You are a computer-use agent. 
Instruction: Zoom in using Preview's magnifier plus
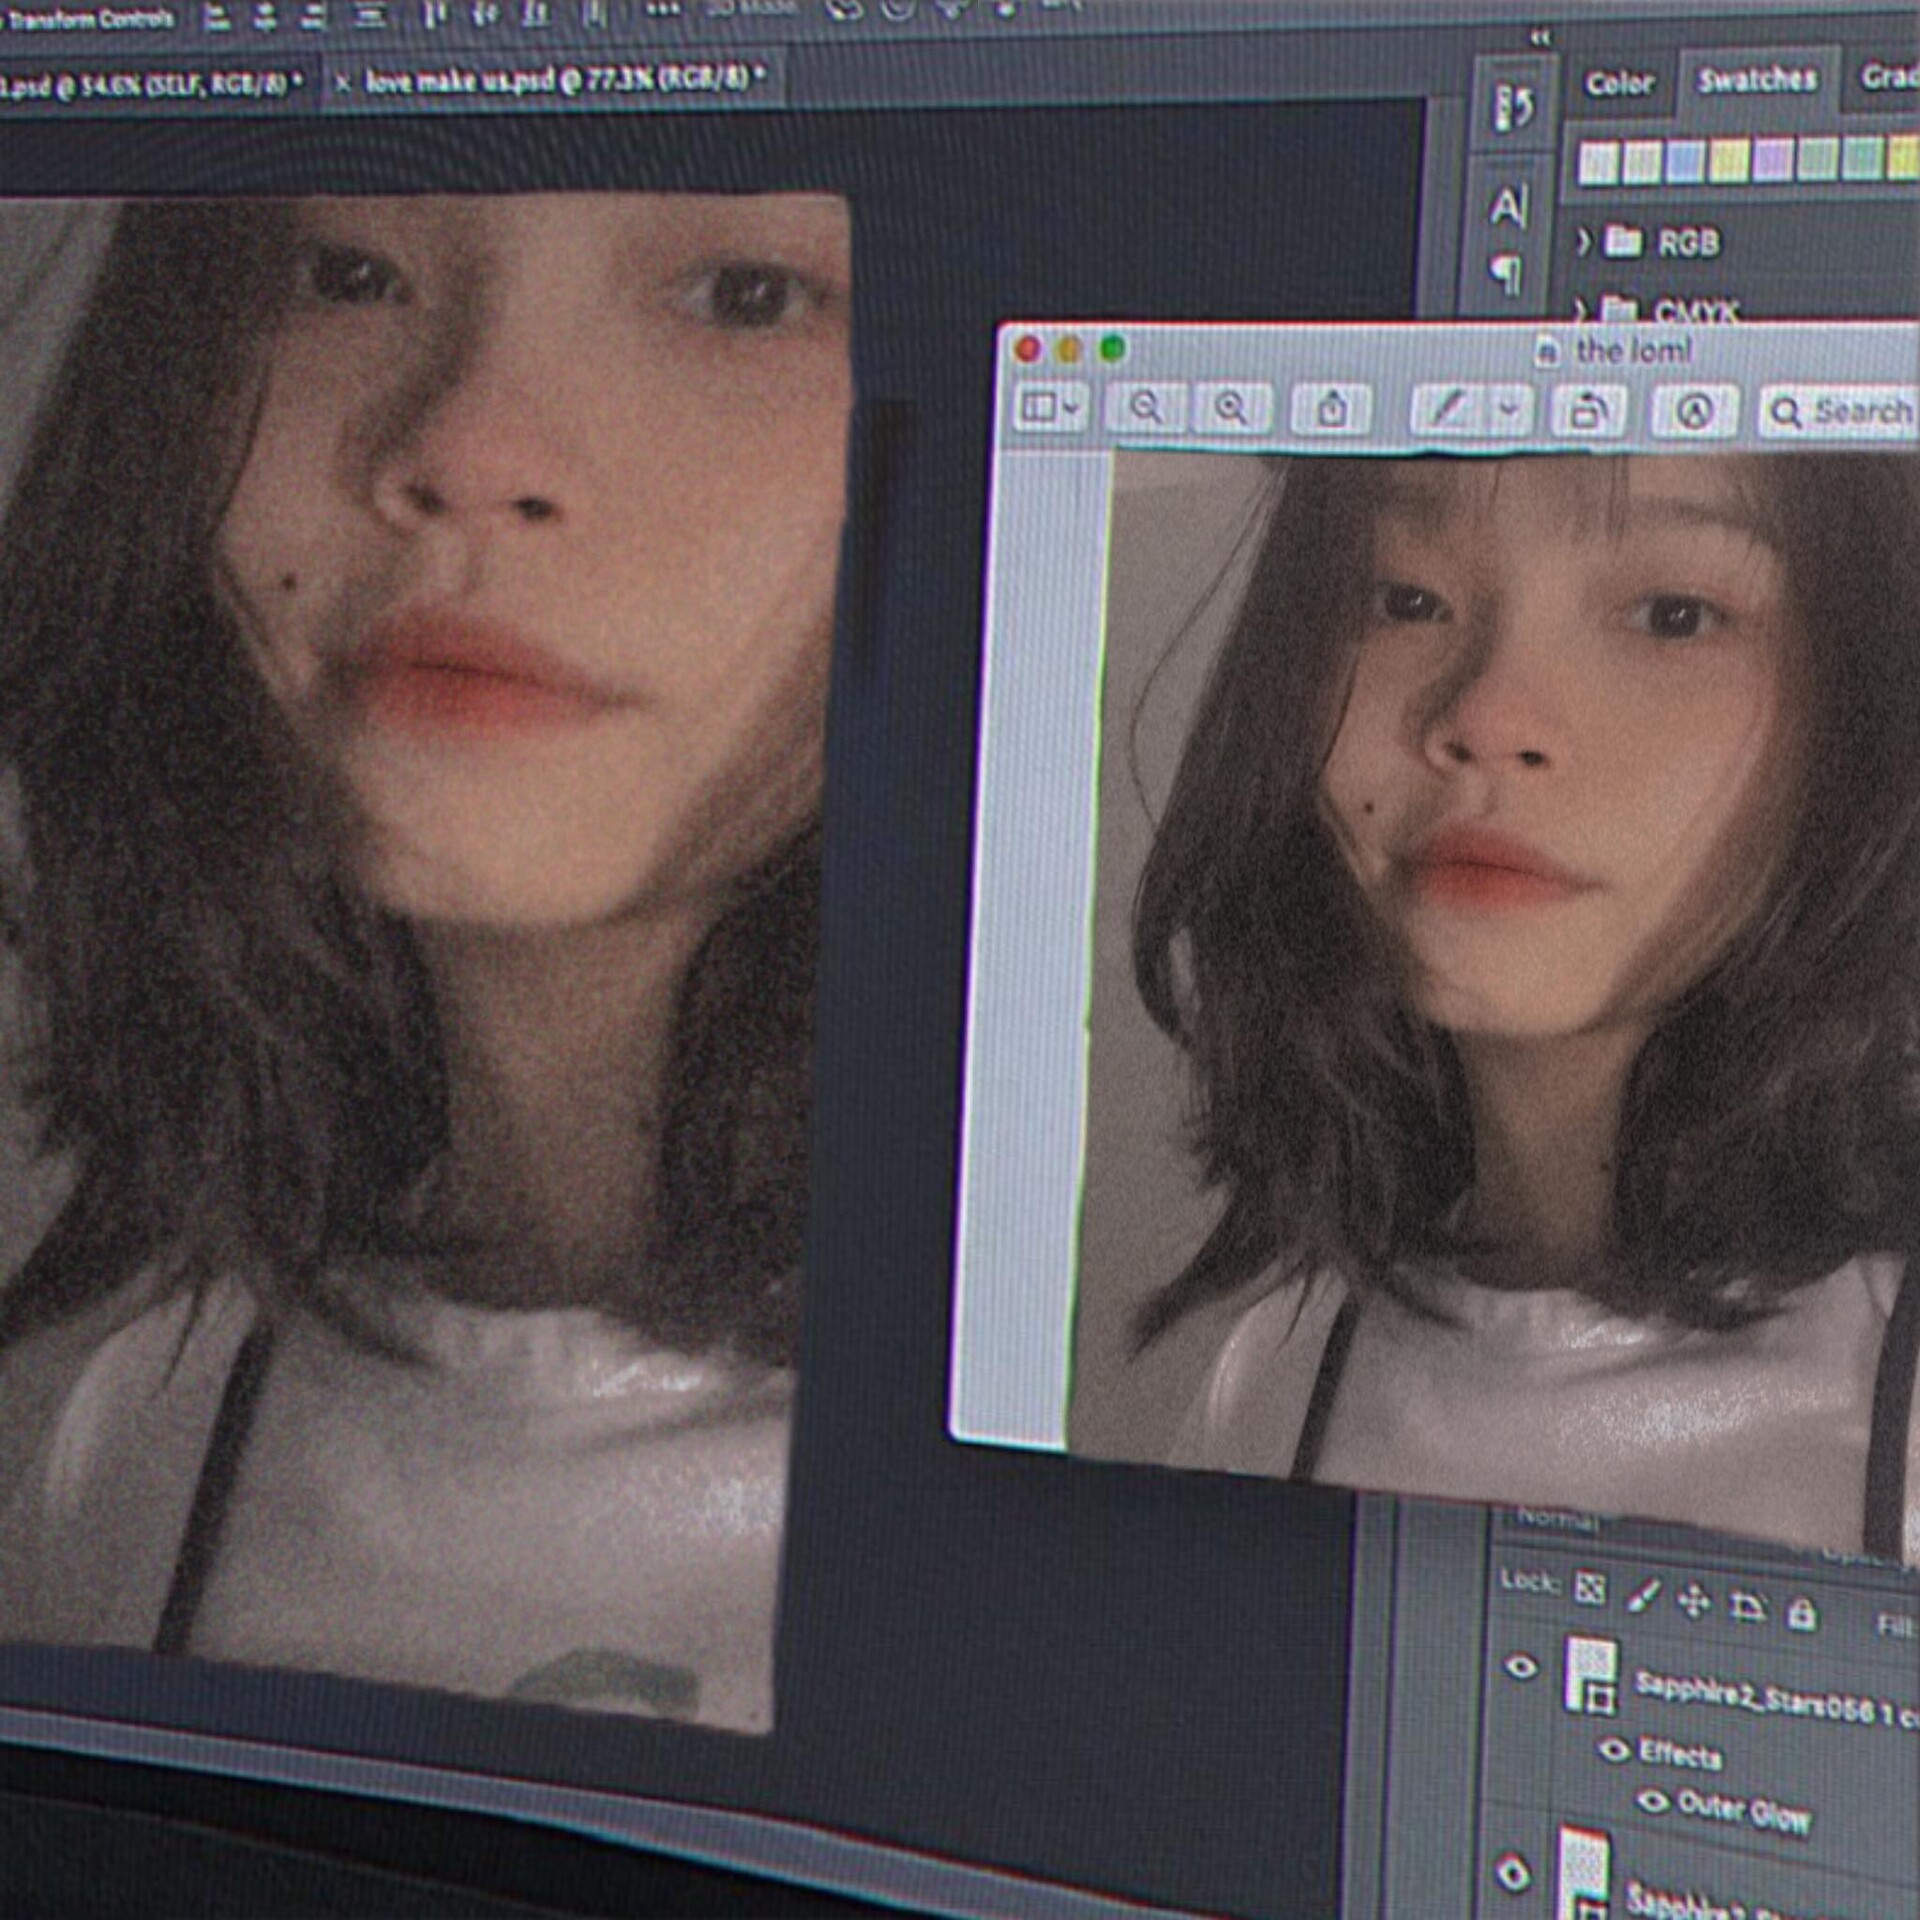coord(1231,409)
